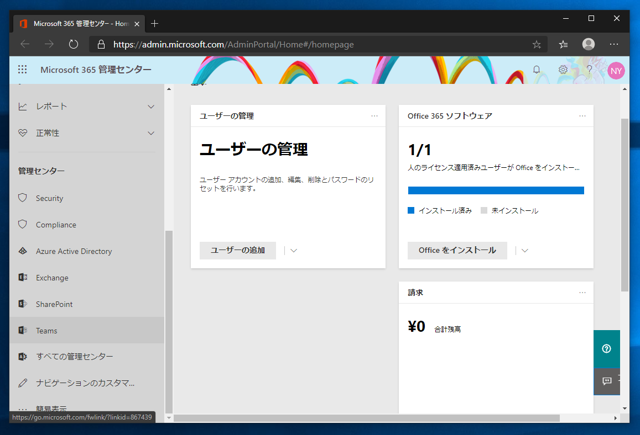The height and width of the screenshot is (435, 640).
Task: Open the NY account avatar
Action: coord(616,71)
